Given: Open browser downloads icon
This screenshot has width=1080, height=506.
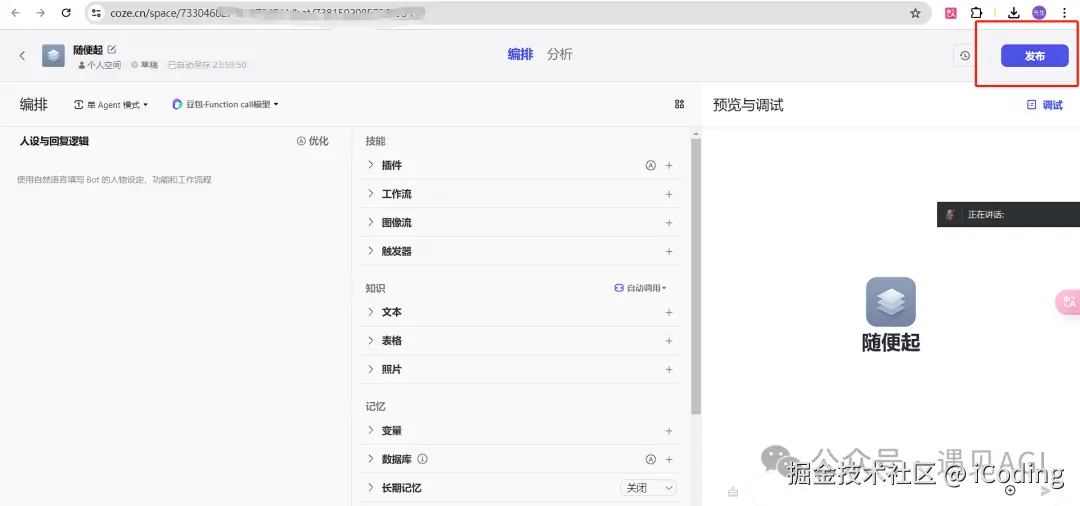Looking at the screenshot, I should click(1014, 13).
